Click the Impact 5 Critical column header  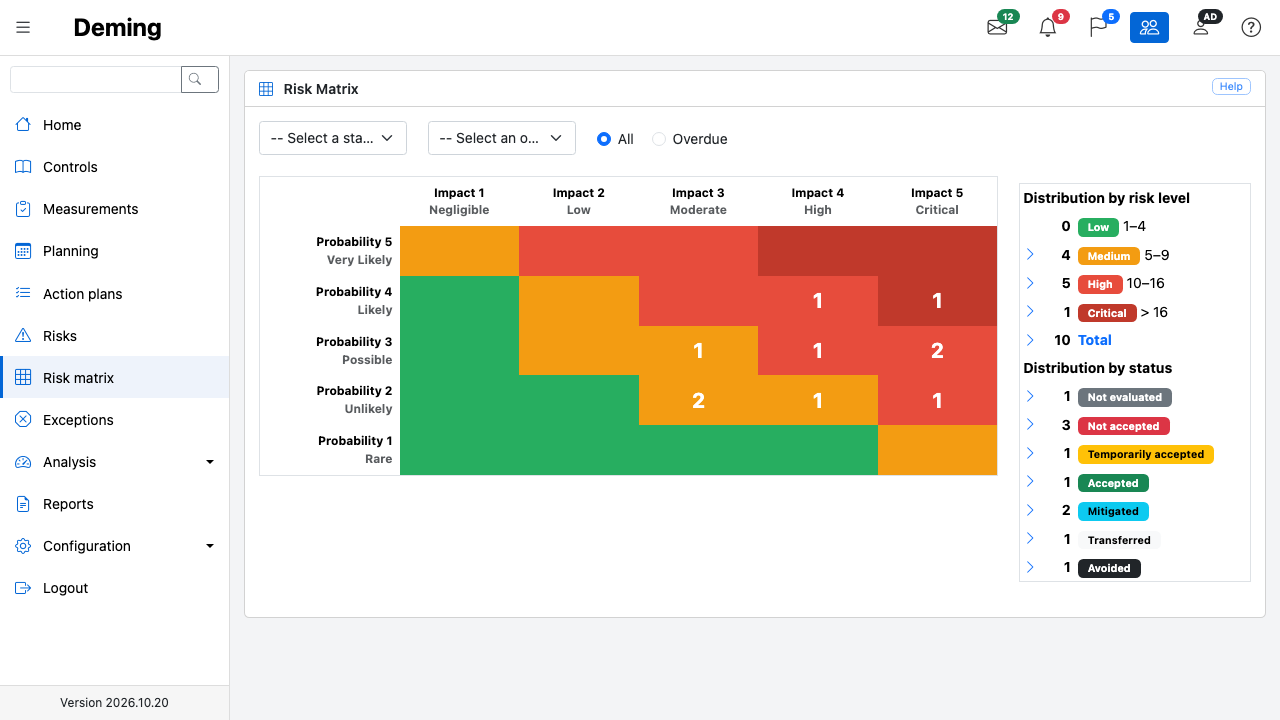pyautogui.click(x=937, y=201)
